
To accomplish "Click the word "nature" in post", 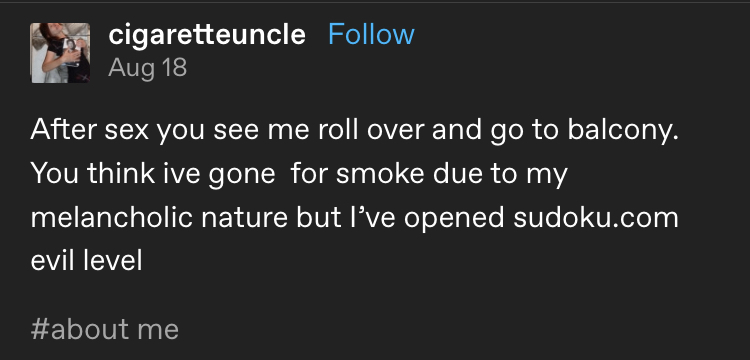I will pos(244,218).
